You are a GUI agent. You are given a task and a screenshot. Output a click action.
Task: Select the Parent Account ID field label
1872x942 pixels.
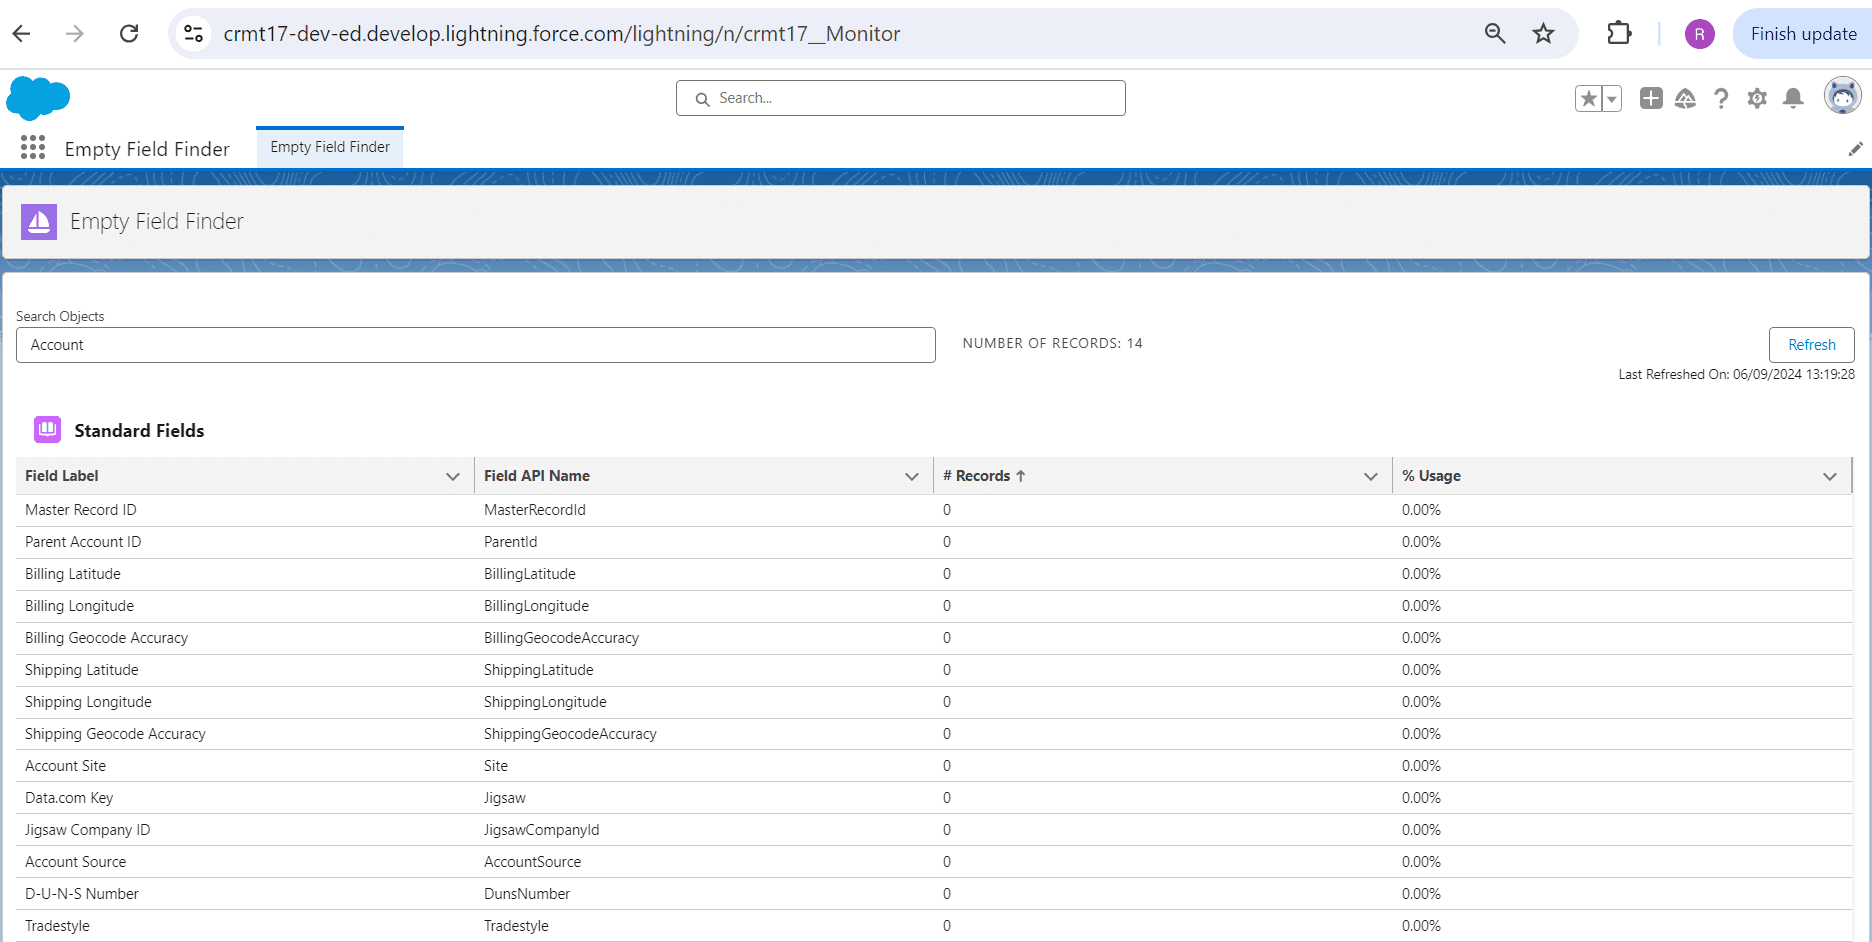(x=83, y=542)
